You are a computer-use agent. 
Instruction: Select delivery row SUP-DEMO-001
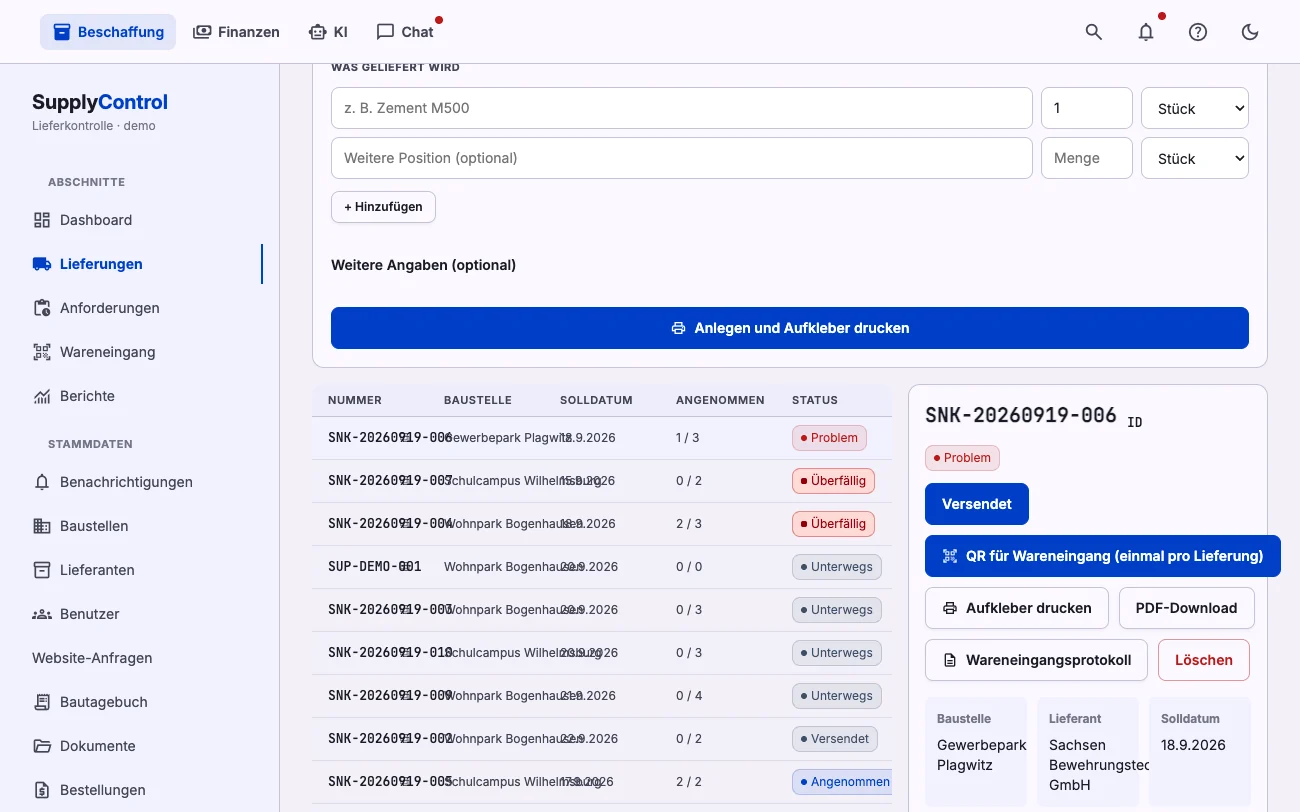click(602, 567)
